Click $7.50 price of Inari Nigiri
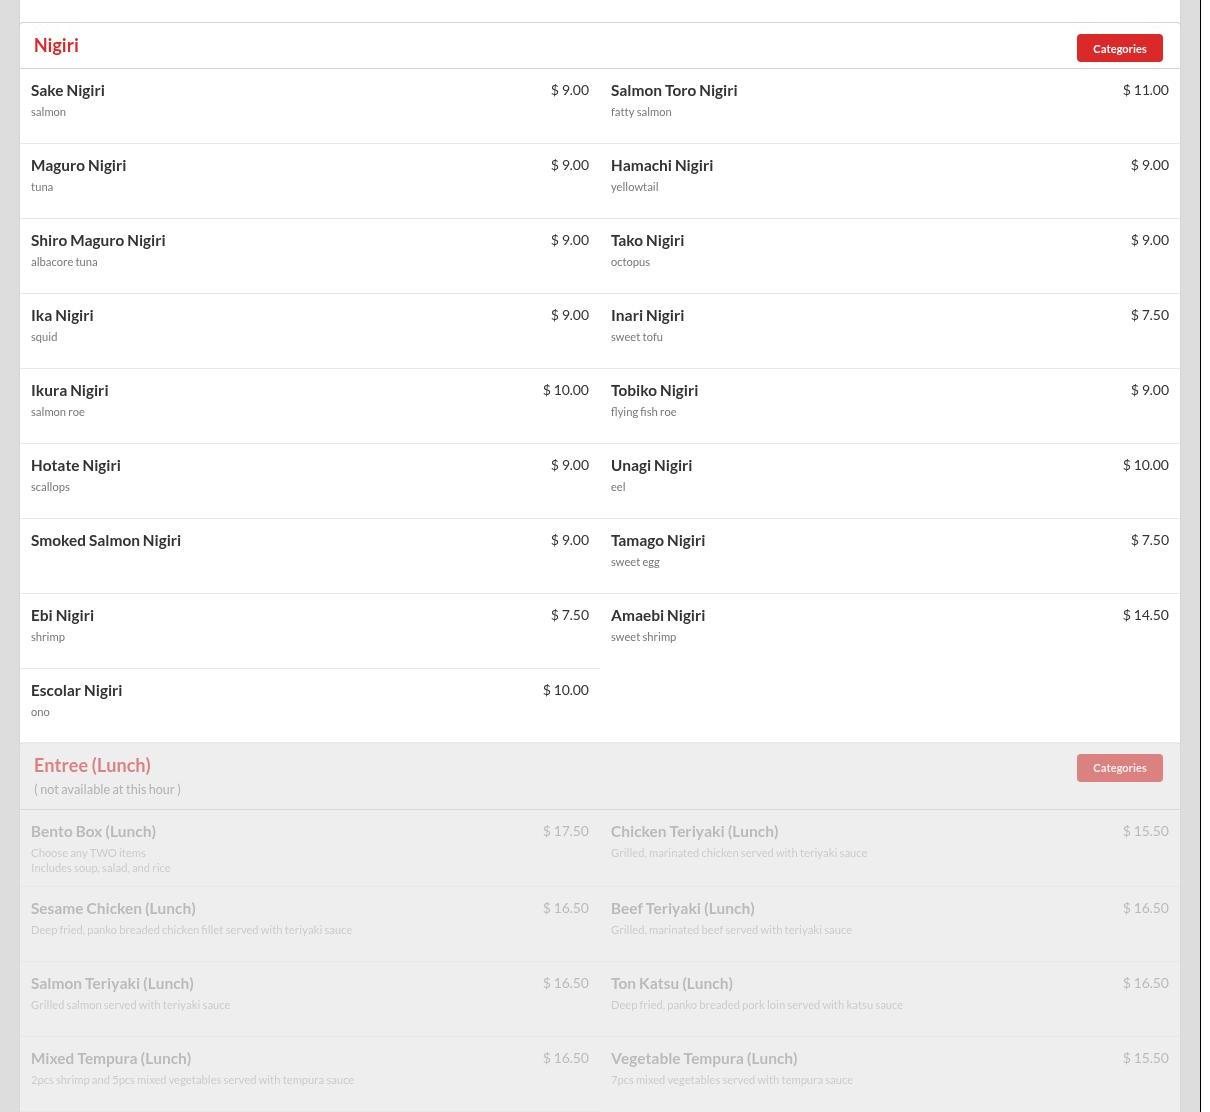Viewport: 1210px width, 1112px height. (1149, 315)
